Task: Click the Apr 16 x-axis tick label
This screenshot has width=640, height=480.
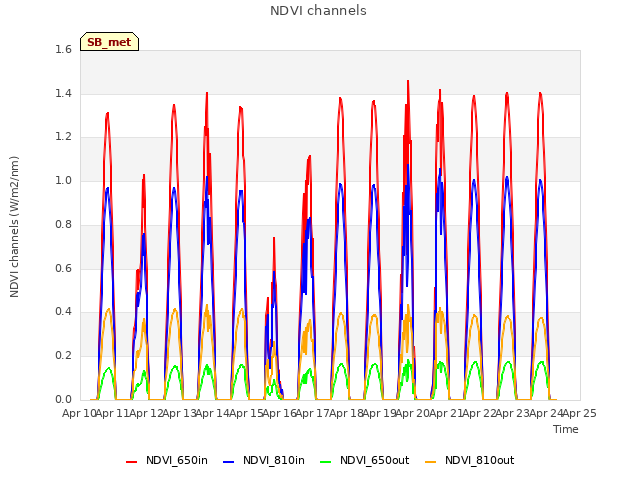Action: pyautogui.click(x=279, y=413)
